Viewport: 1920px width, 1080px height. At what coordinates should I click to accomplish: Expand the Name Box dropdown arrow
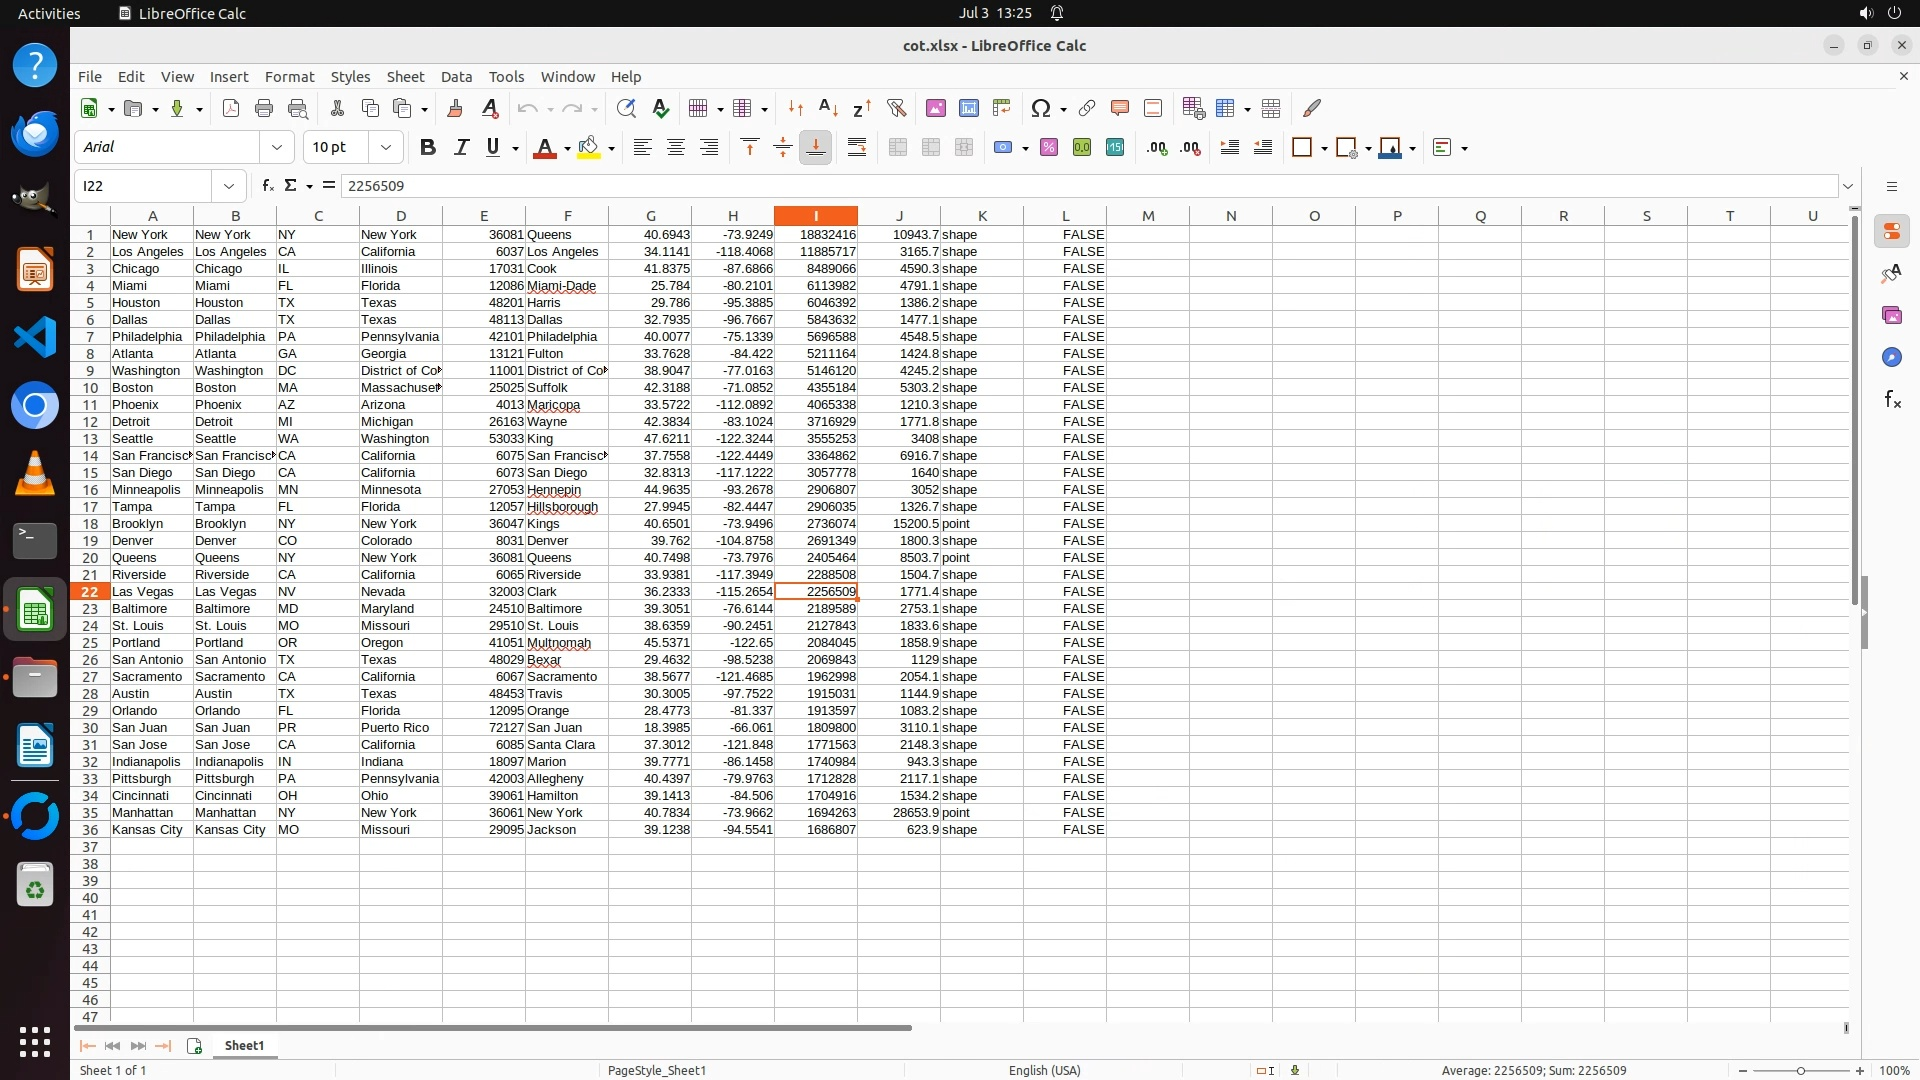229,186
